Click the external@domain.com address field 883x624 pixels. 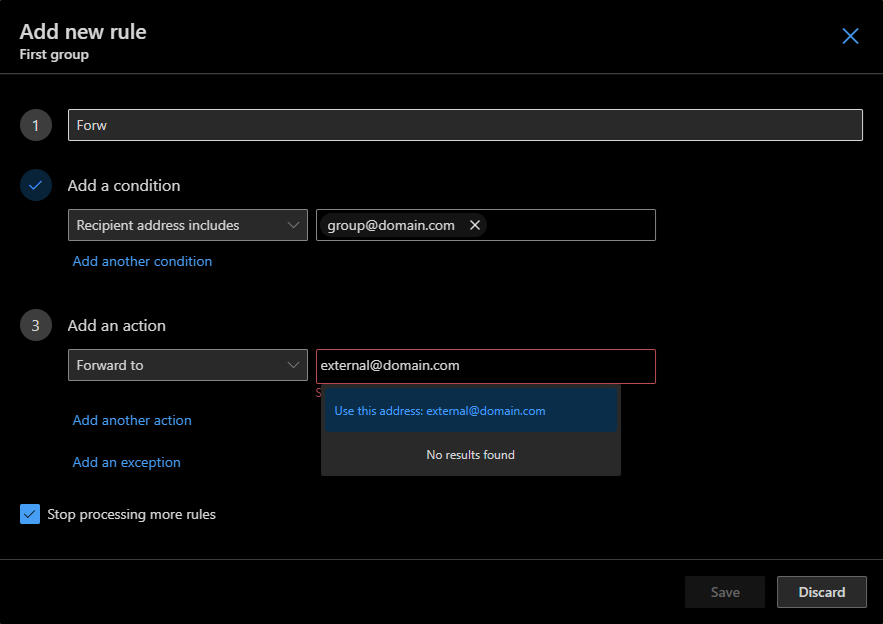point(486,366)
